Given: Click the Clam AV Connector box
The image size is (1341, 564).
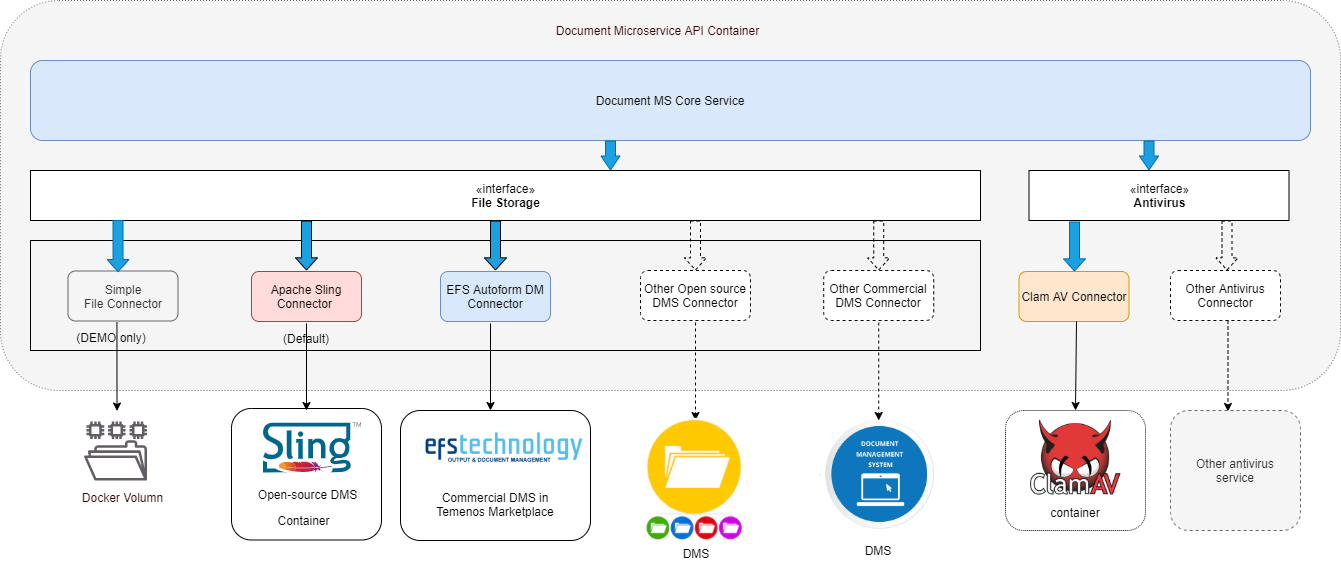Looking at the screenshot, I should 1074,296.
